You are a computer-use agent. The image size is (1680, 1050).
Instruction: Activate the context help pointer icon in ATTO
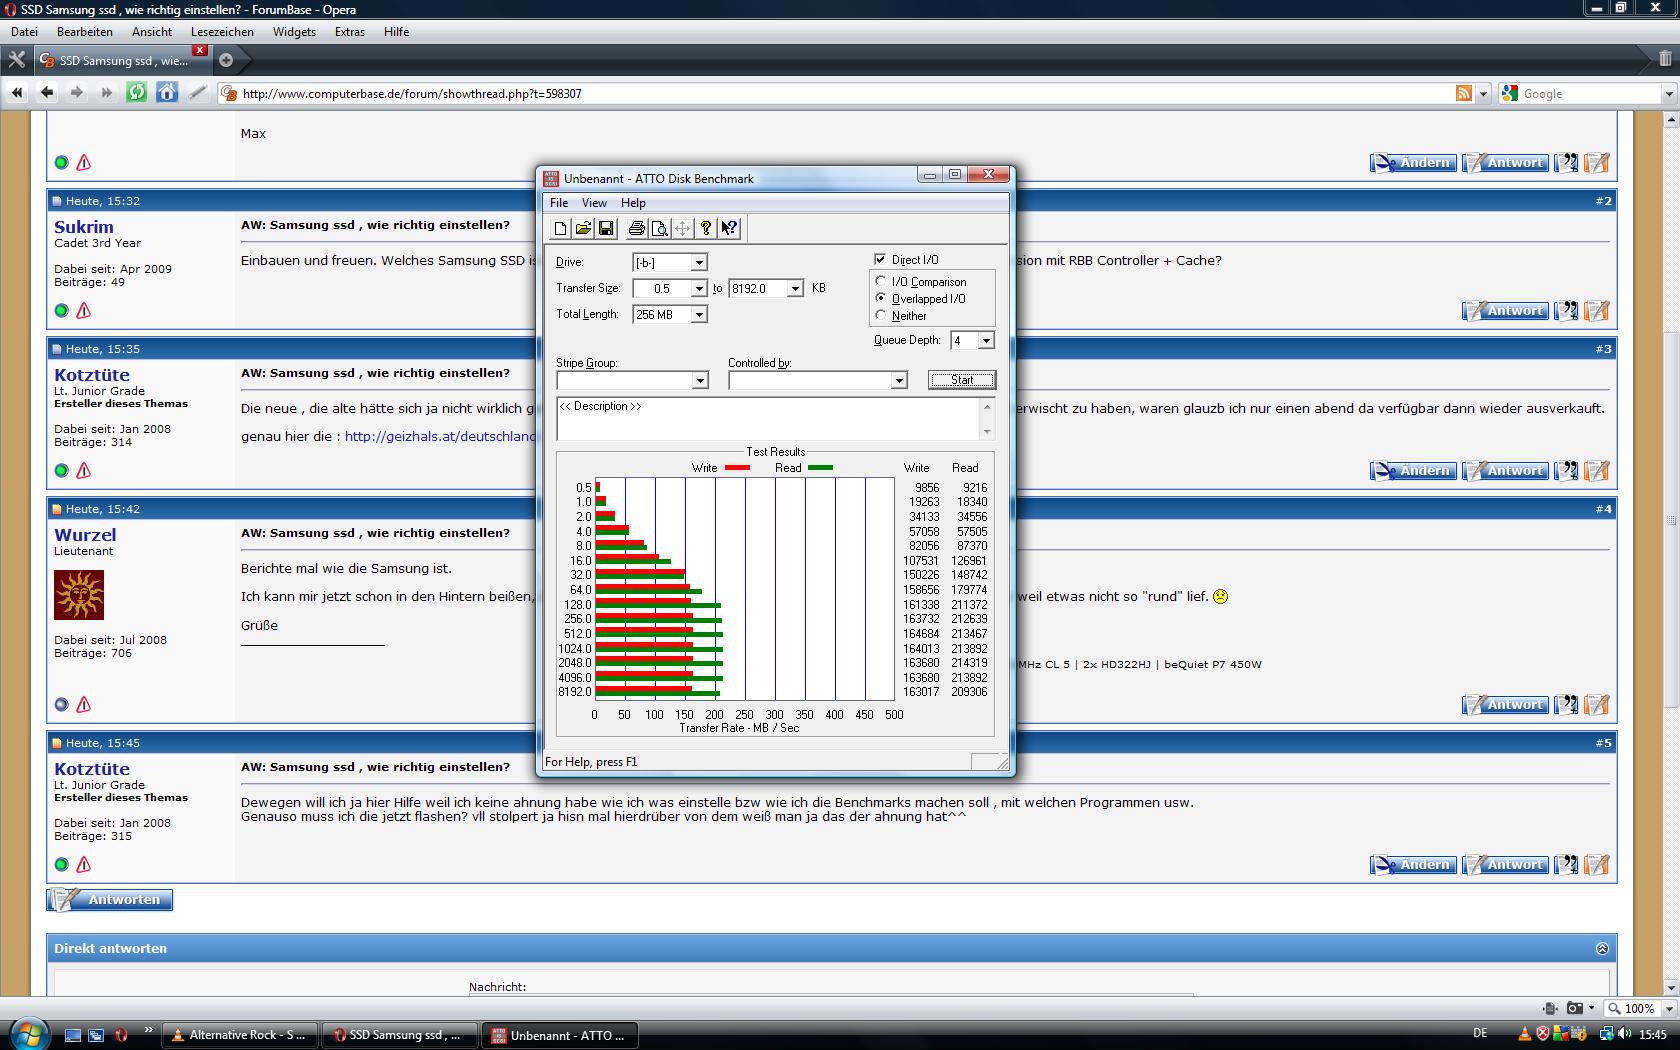(729, 229)
